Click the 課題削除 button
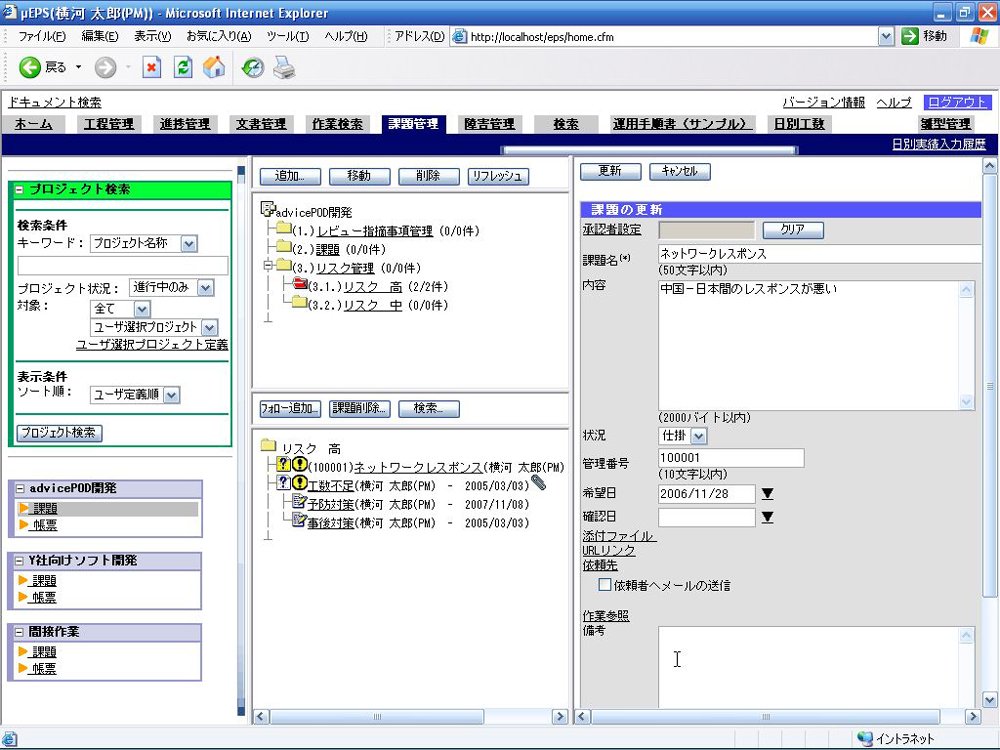 (x=359, y=408)
